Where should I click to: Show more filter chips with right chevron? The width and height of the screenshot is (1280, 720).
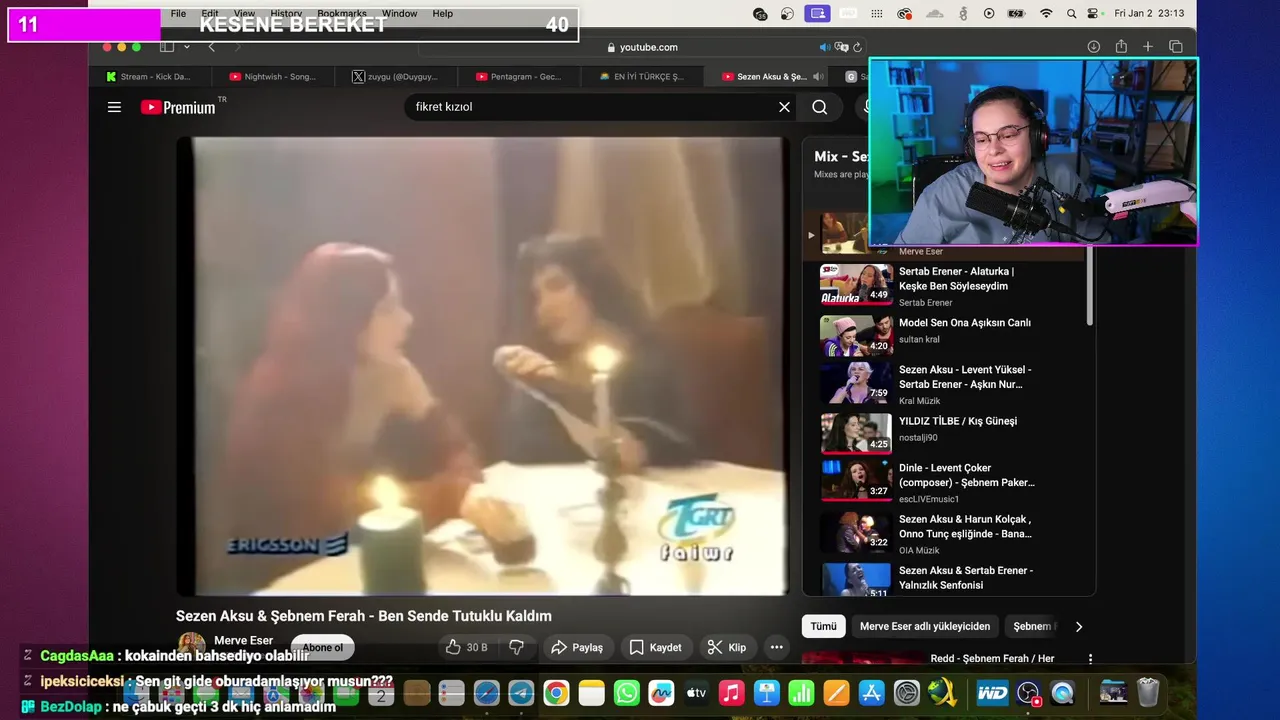pyautogui.click(x=1078, y=626)
